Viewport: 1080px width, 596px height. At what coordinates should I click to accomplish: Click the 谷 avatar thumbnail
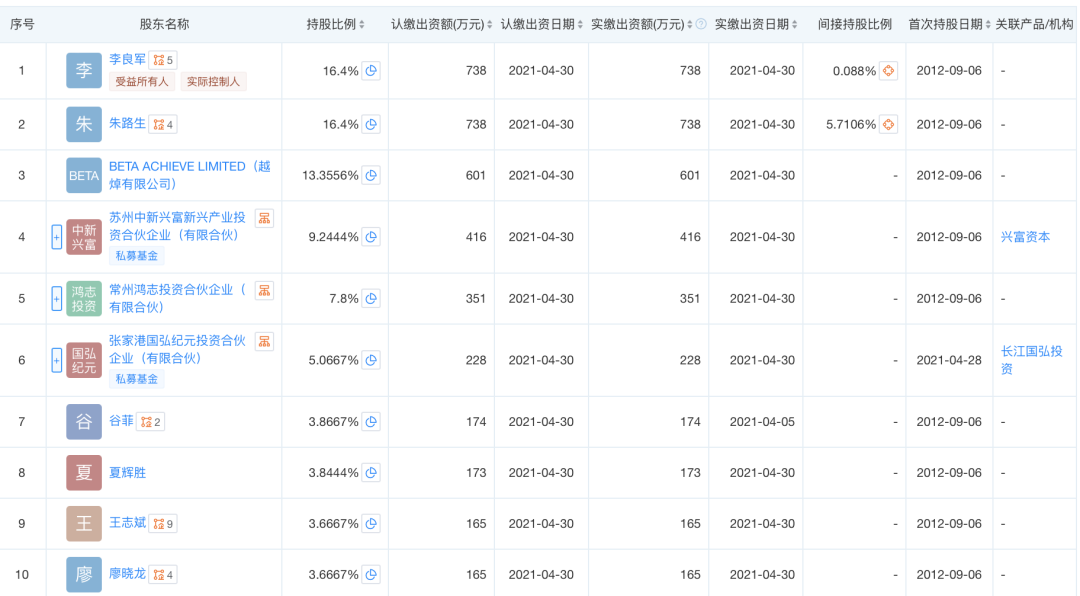[x=84, y=422]
